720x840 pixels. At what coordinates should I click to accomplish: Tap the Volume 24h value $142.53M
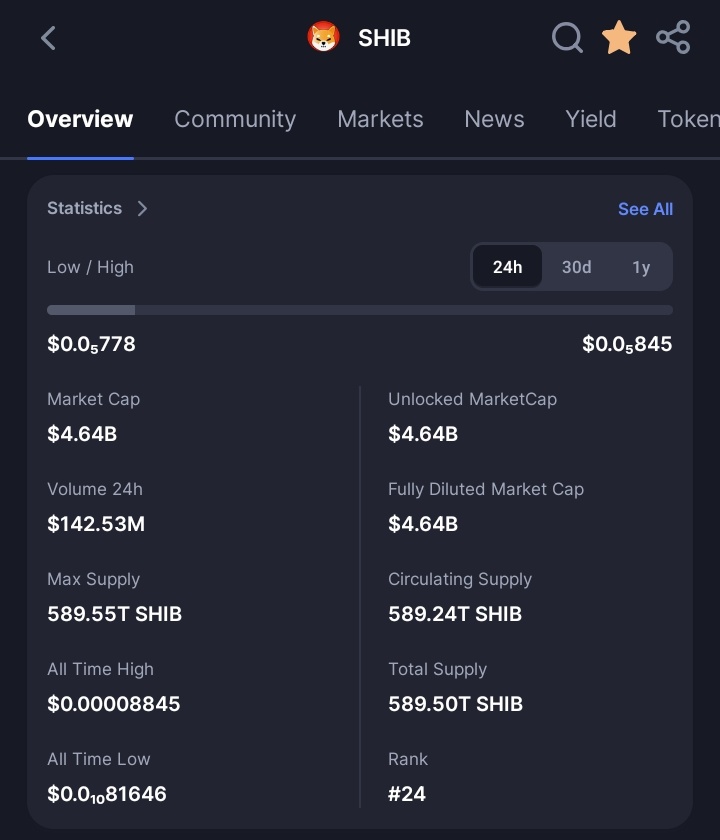pyautogui.click(x=96, y=524)
